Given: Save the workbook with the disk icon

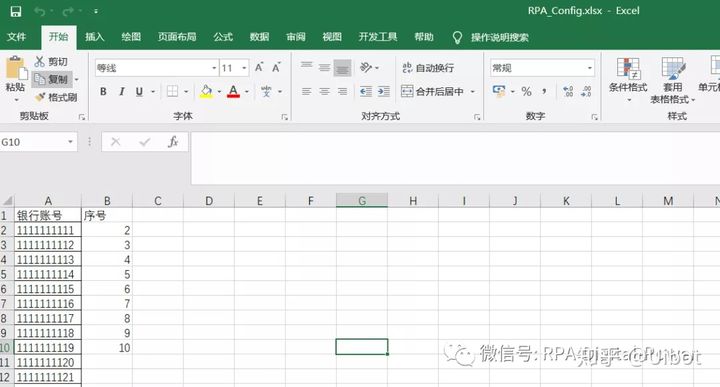Looking at the screenshot, I should 16,11.
